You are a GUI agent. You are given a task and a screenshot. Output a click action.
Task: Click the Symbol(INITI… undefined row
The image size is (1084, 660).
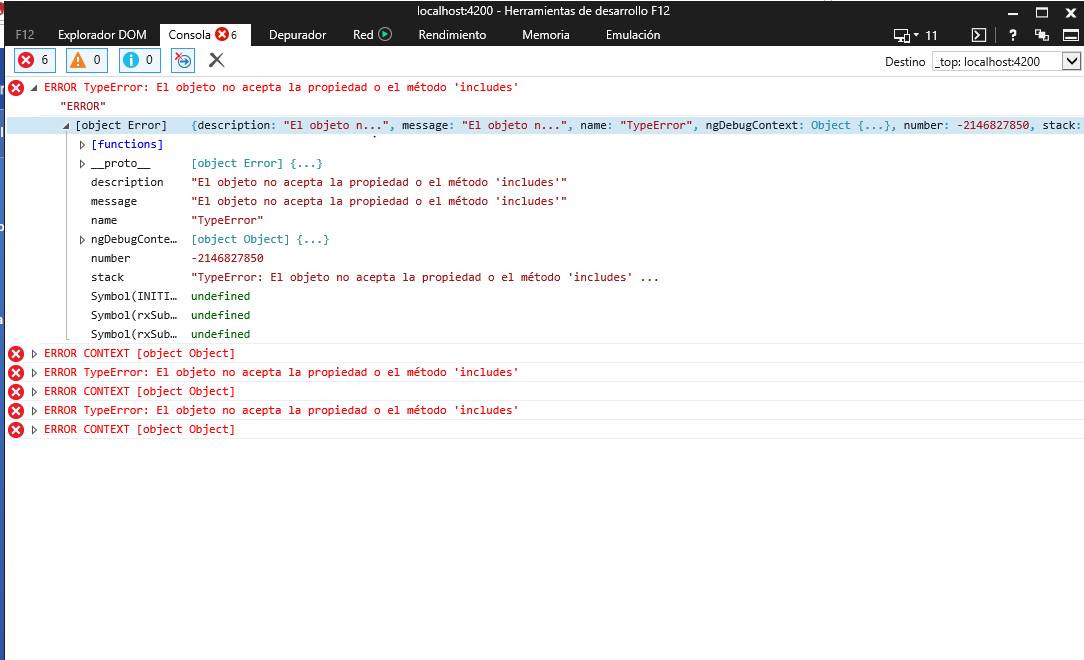pos(170,296)
